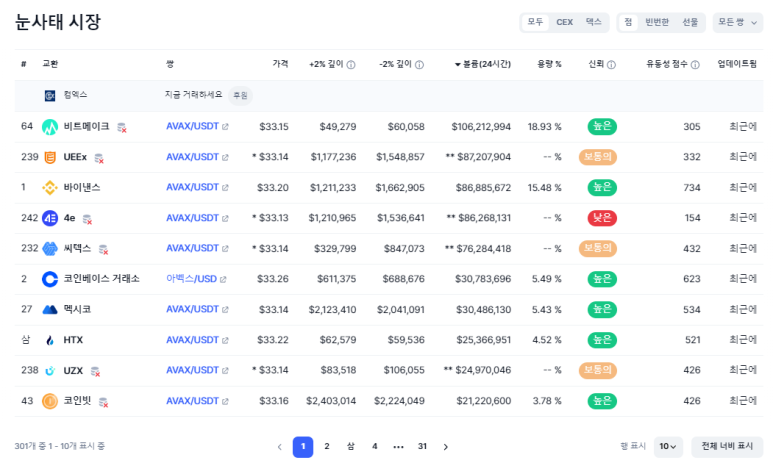Image resolution: width=773 pixels, height=463 pixels.
Task: Open 지금 거래하세요 sponsored link
Action: (x=193, y=95)
